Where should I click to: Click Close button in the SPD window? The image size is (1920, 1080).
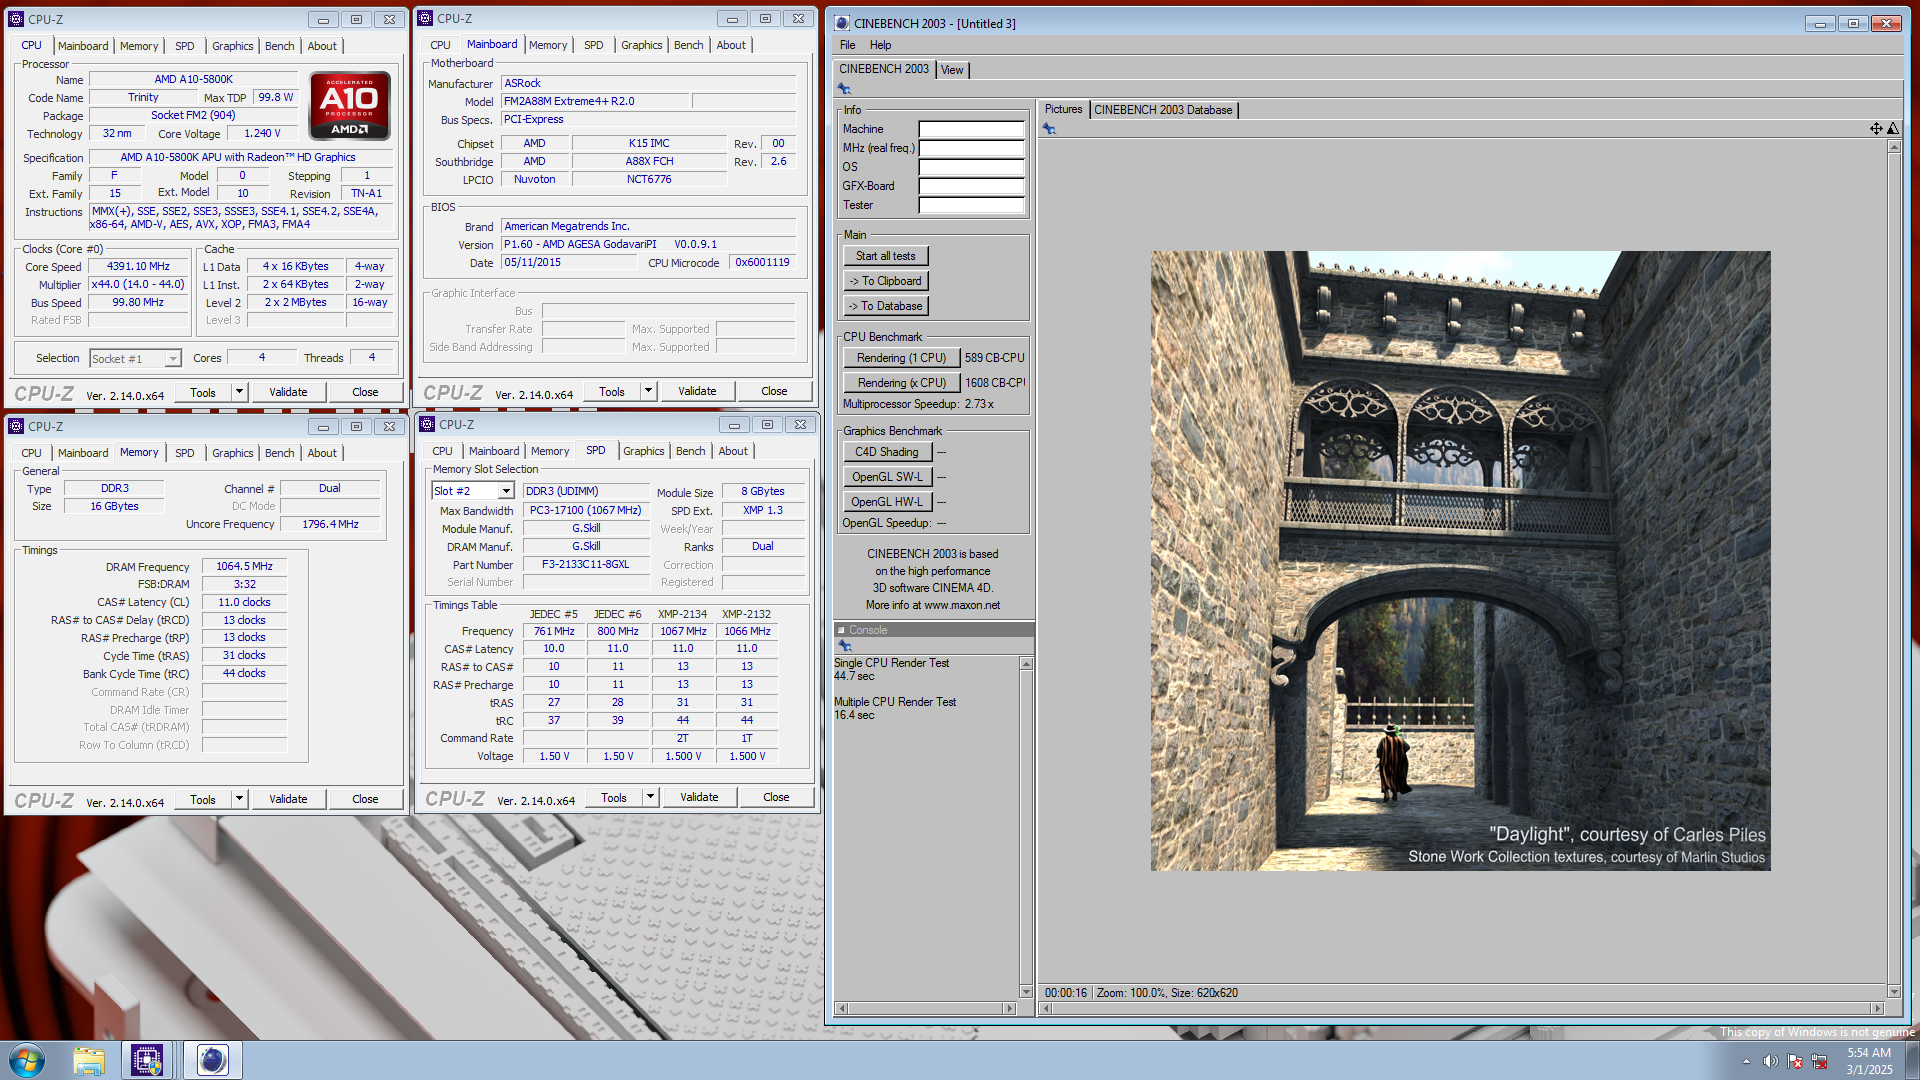point(776,797)
